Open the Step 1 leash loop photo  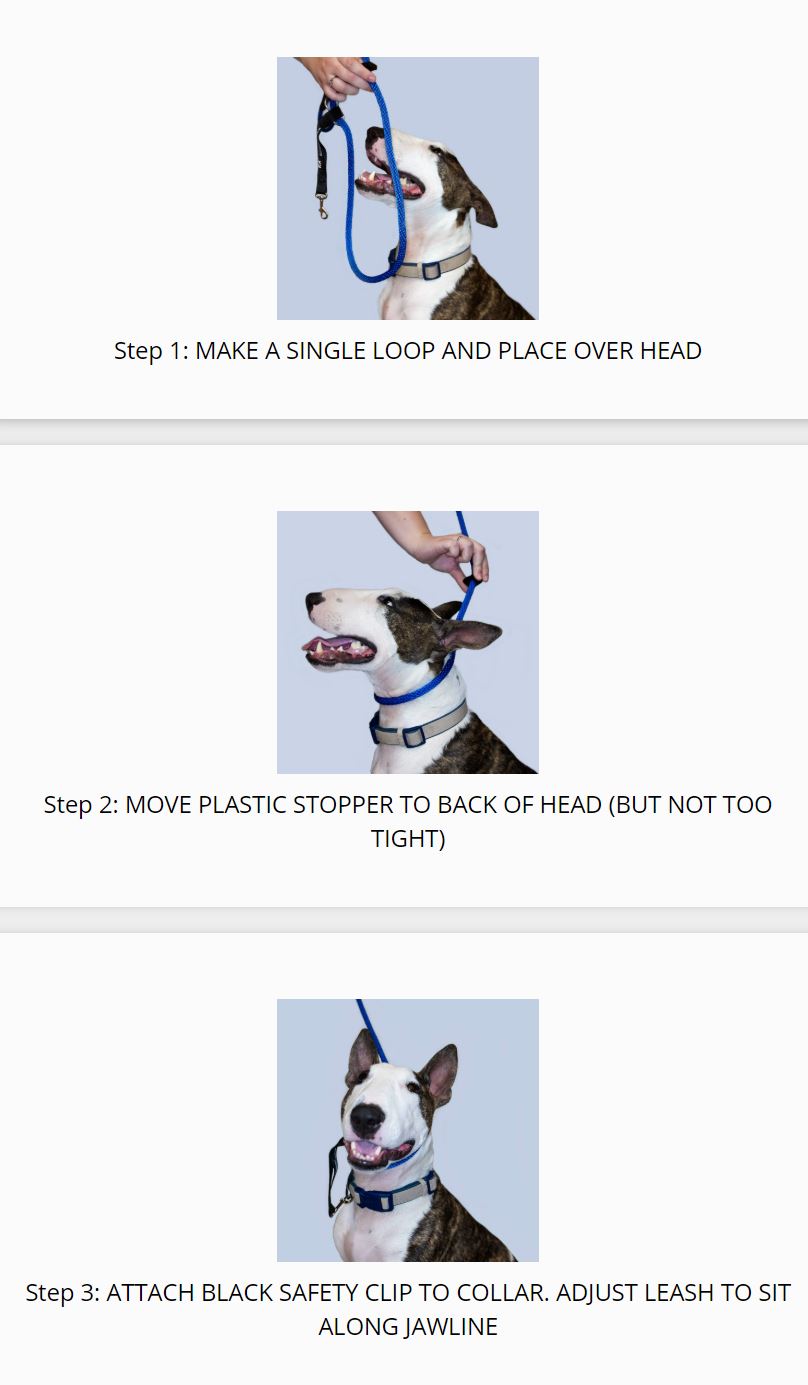coord(408,188)
